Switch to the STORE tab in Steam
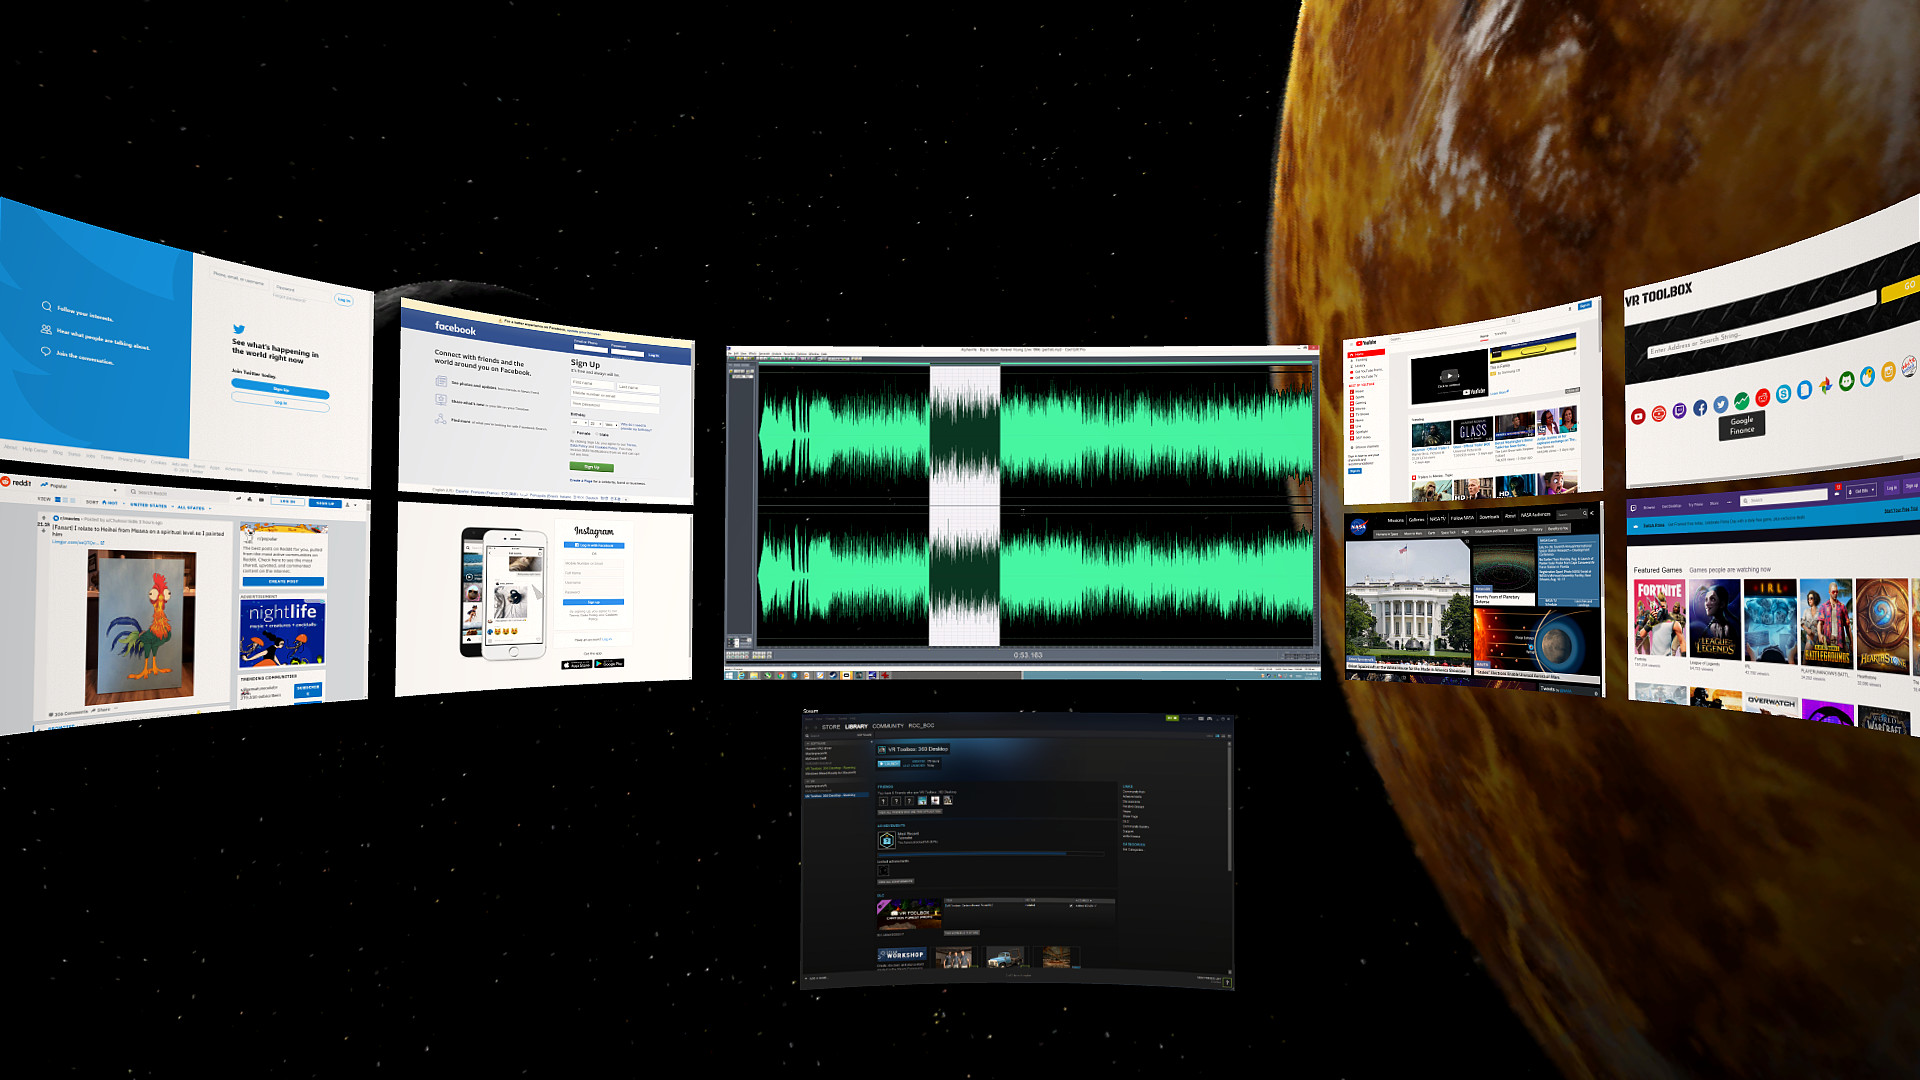This screenshot has width=1920, height=1080. click(x=831, y=727)
